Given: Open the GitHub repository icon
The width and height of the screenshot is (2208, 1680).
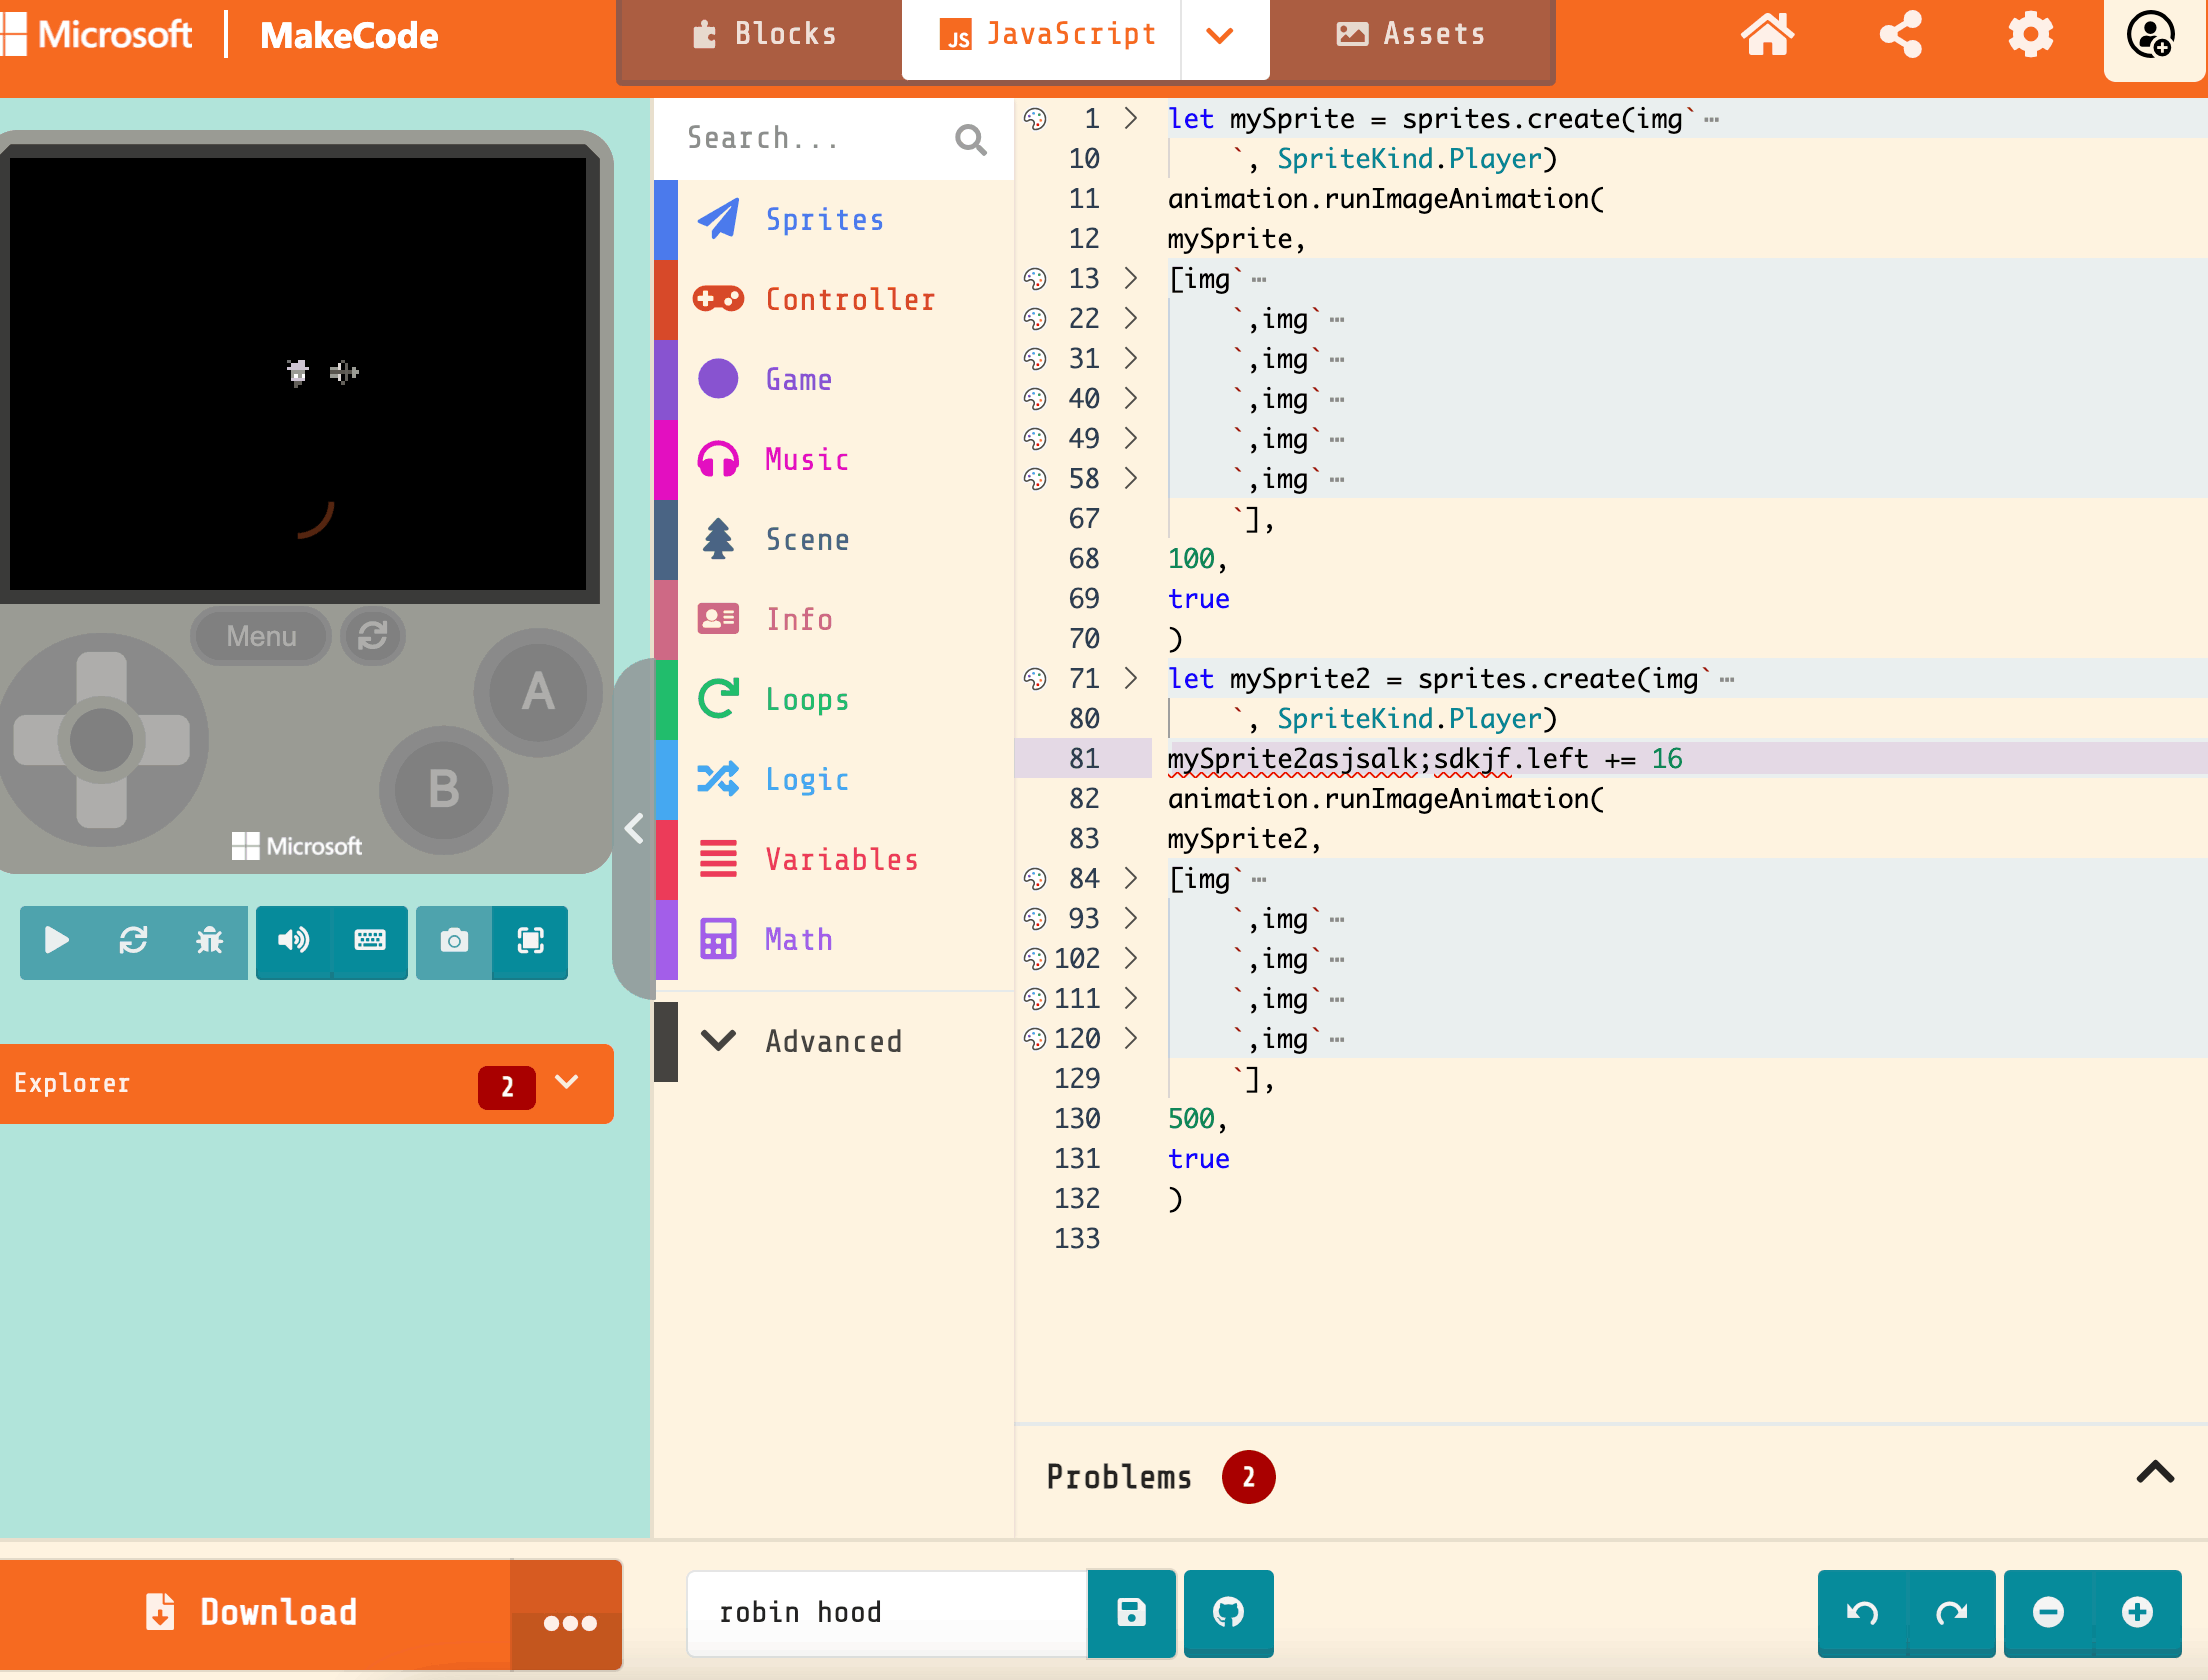Looking at the screenshot, I should click(x=1228, y=1612).
